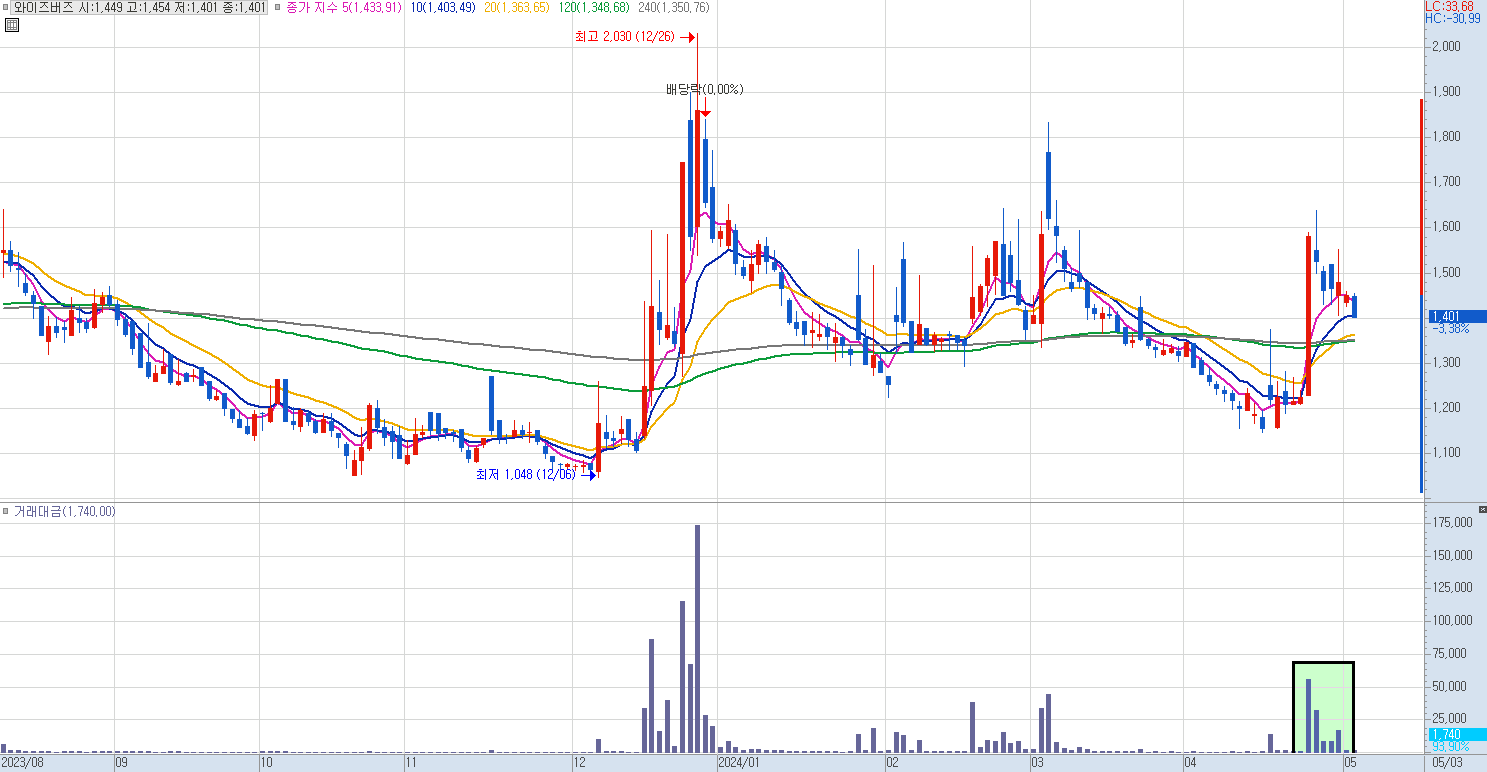This screenshot has height=772, width=1487.
Task: Click the 1,800 price axis label
Action: [1446, 136]
